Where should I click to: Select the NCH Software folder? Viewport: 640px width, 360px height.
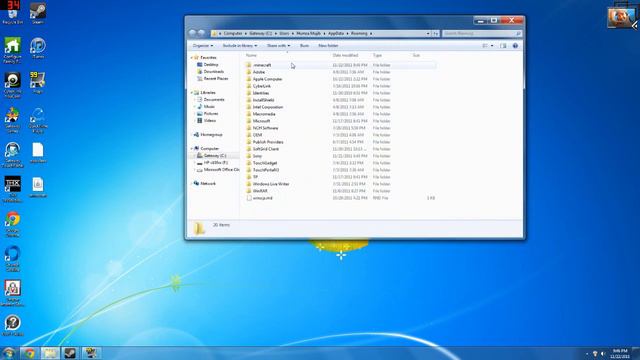coord(265,128)
